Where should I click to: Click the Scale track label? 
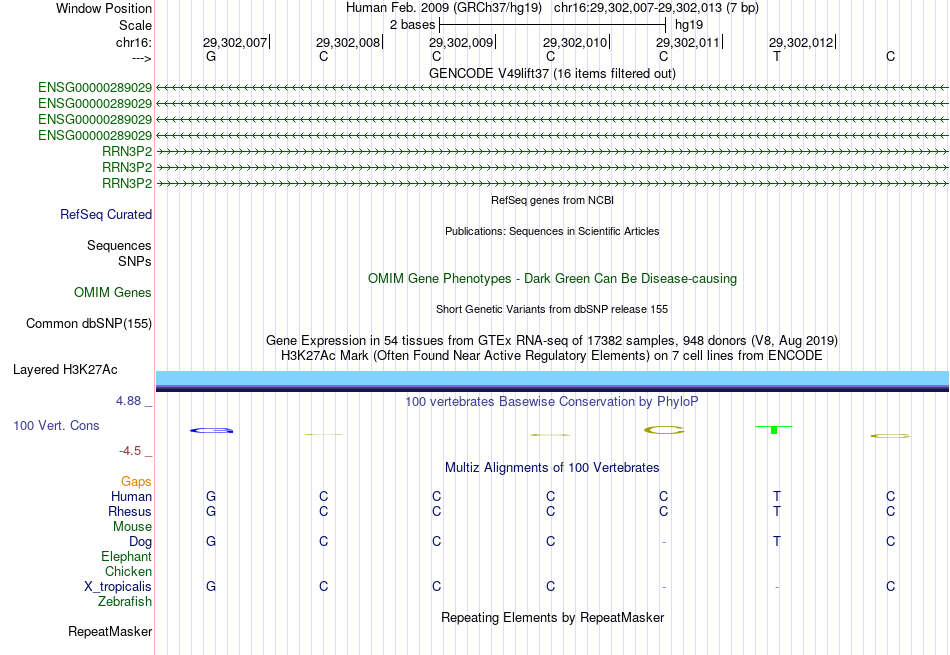pos(135,25)
